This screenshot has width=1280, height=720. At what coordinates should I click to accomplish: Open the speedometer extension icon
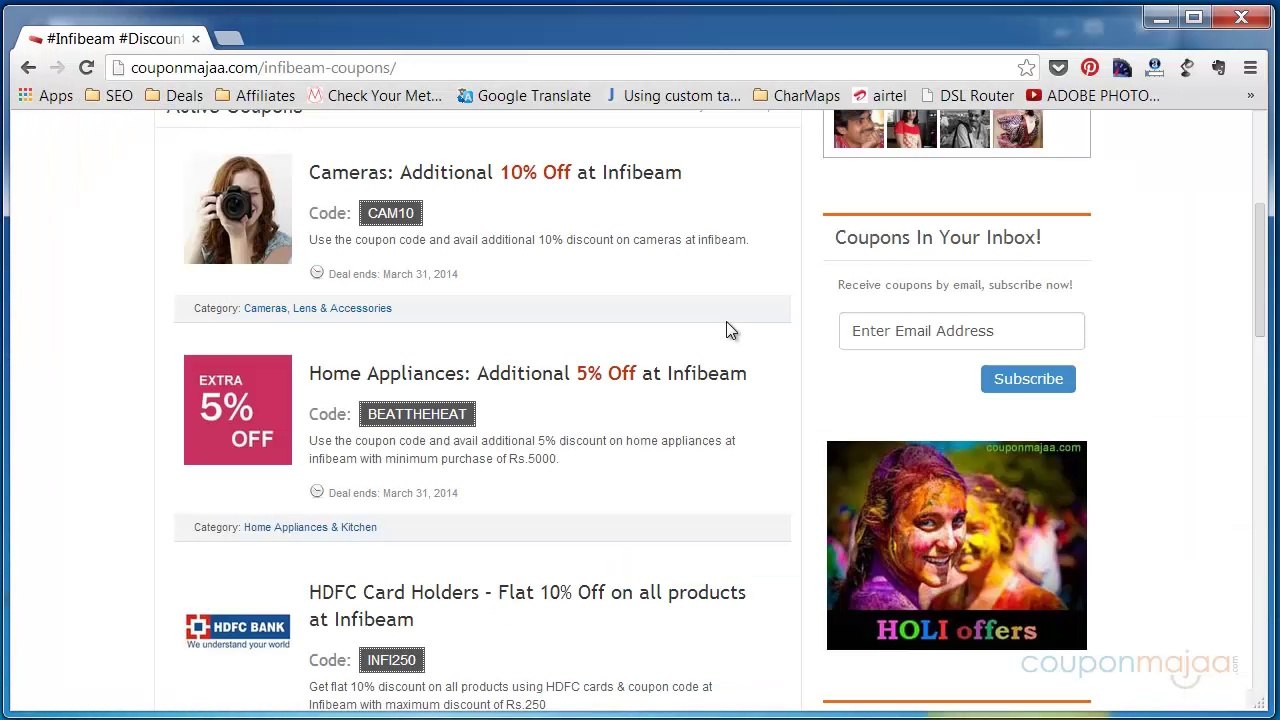(1122, 68)
